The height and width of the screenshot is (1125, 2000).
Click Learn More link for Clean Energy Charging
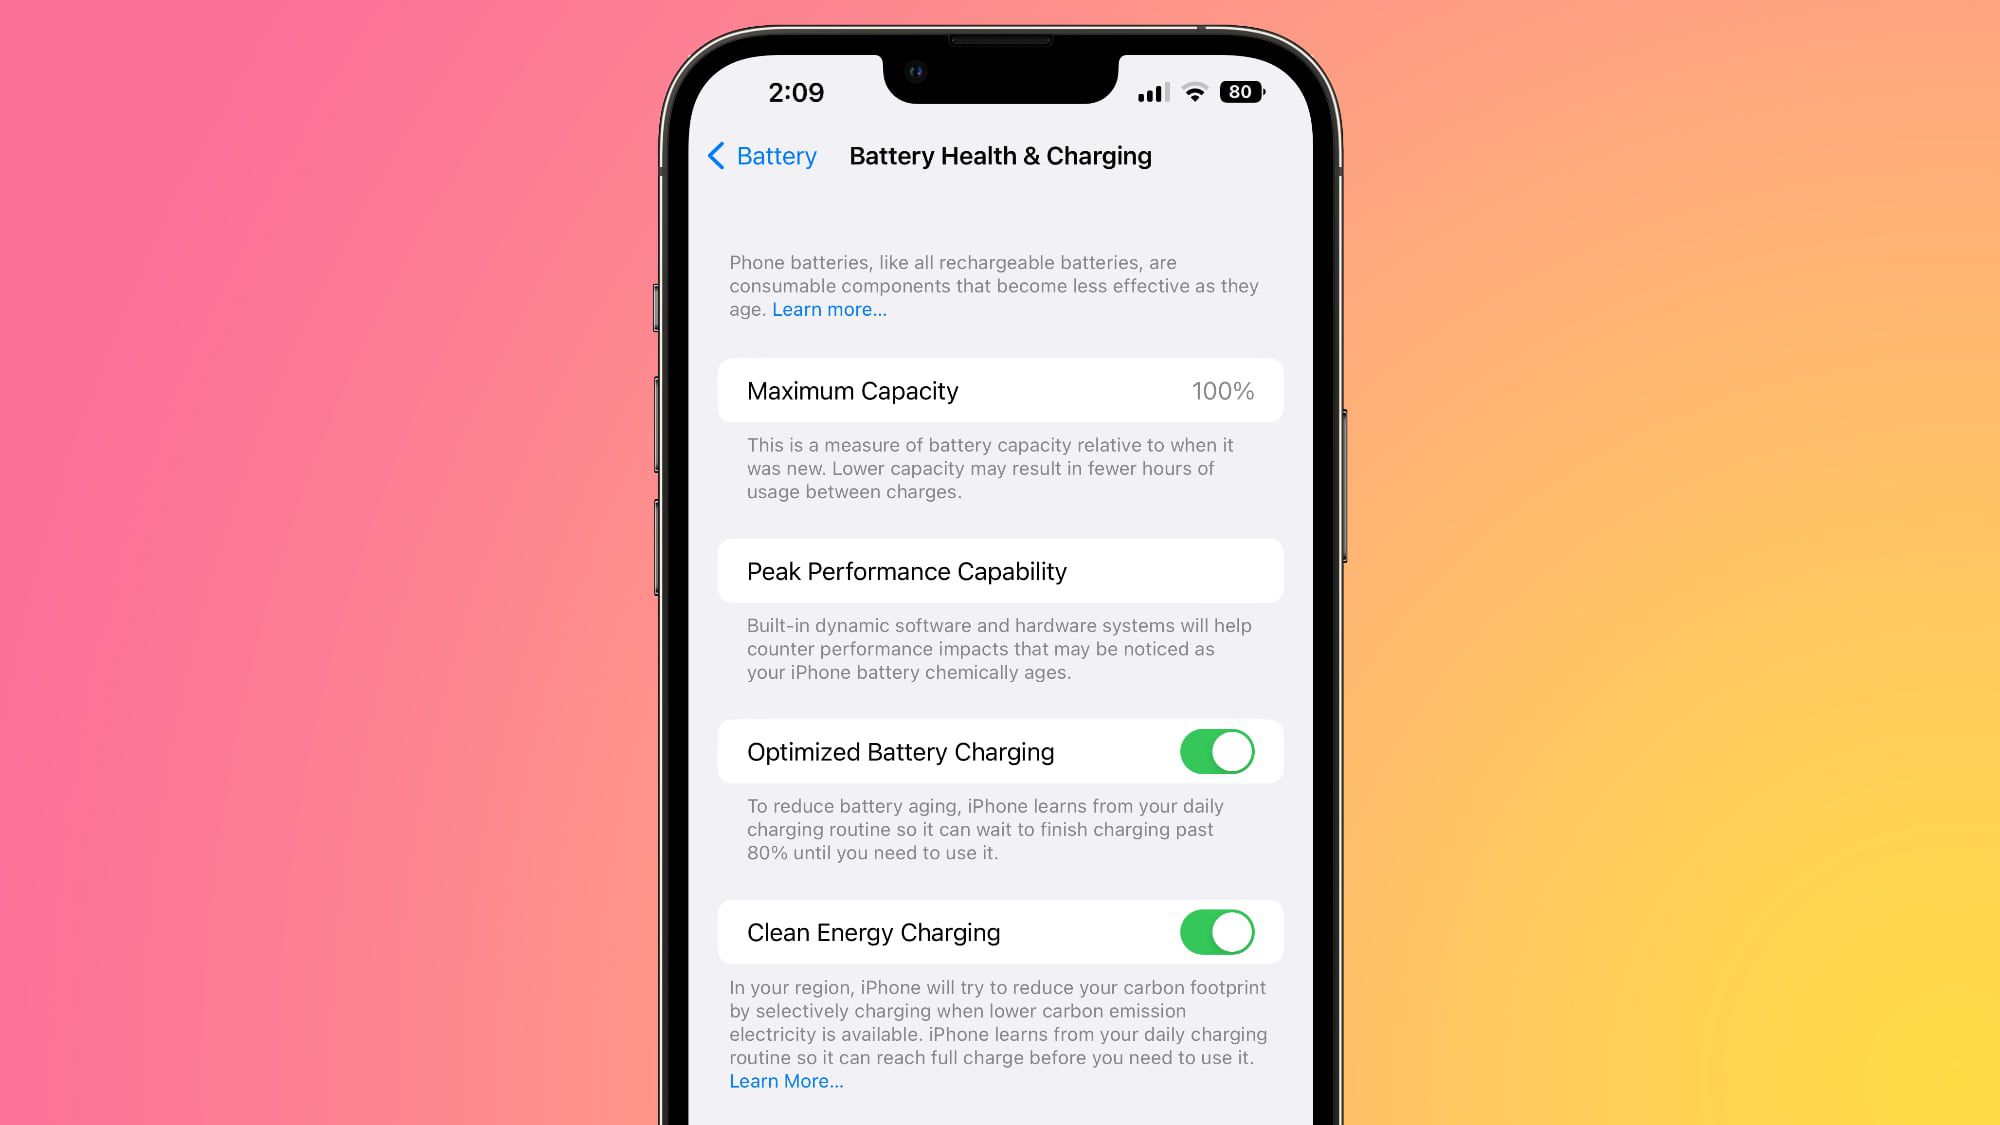click(x=784, y=1081)
